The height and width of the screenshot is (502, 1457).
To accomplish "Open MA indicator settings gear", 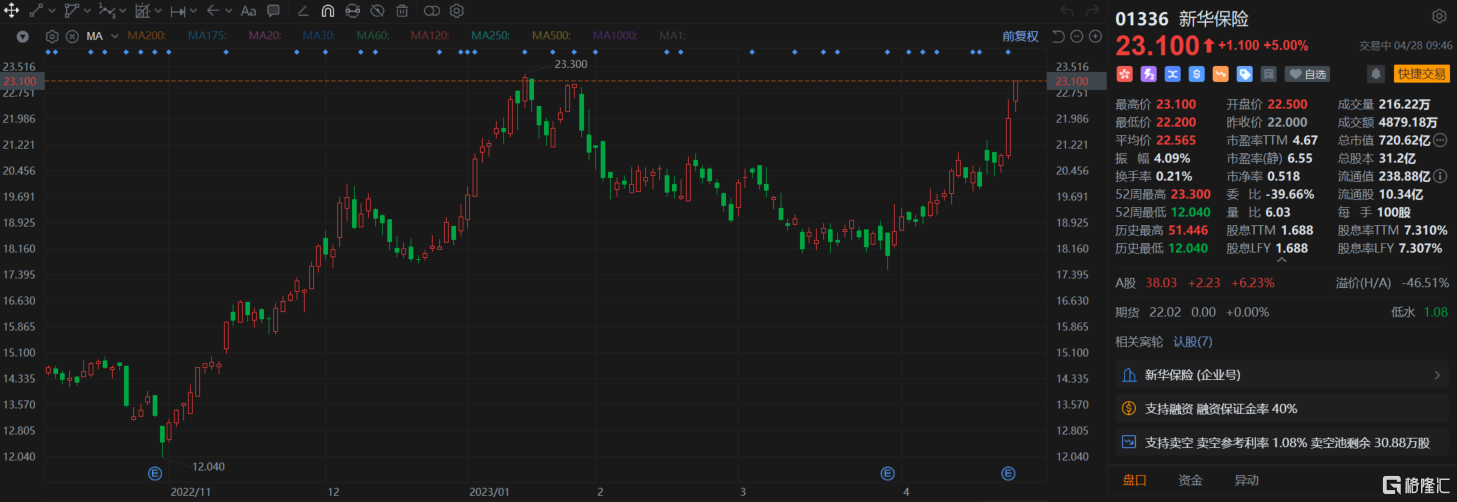I will point(52,36).
